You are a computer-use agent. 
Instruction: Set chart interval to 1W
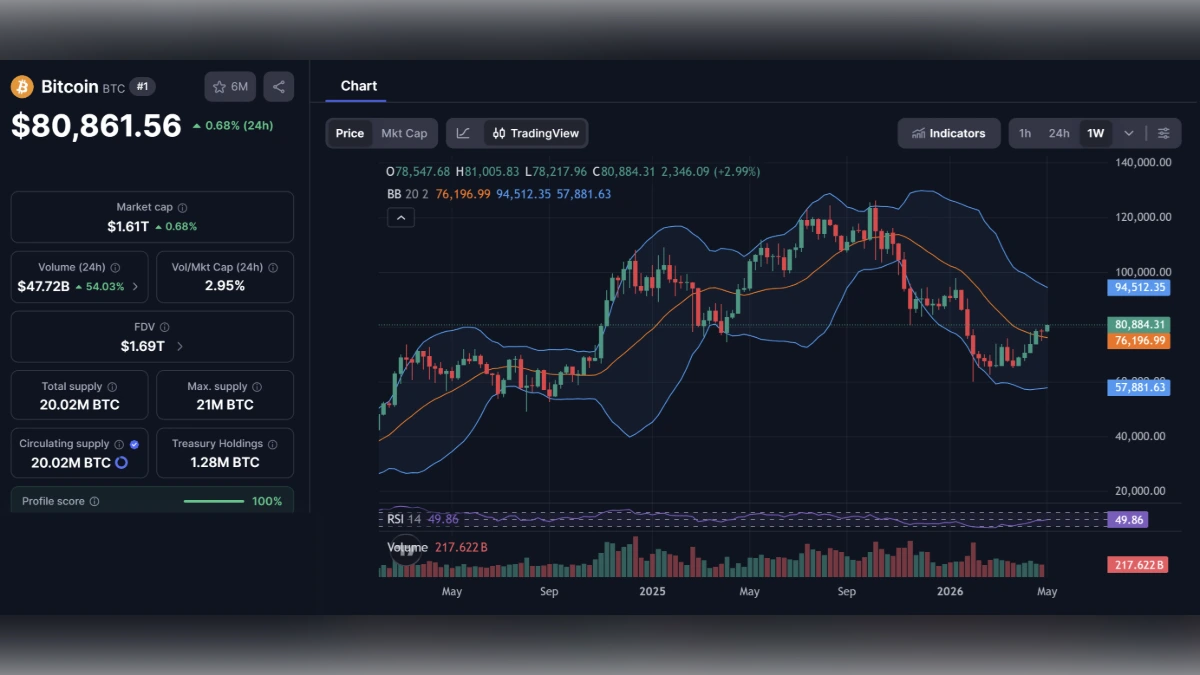1096,133
